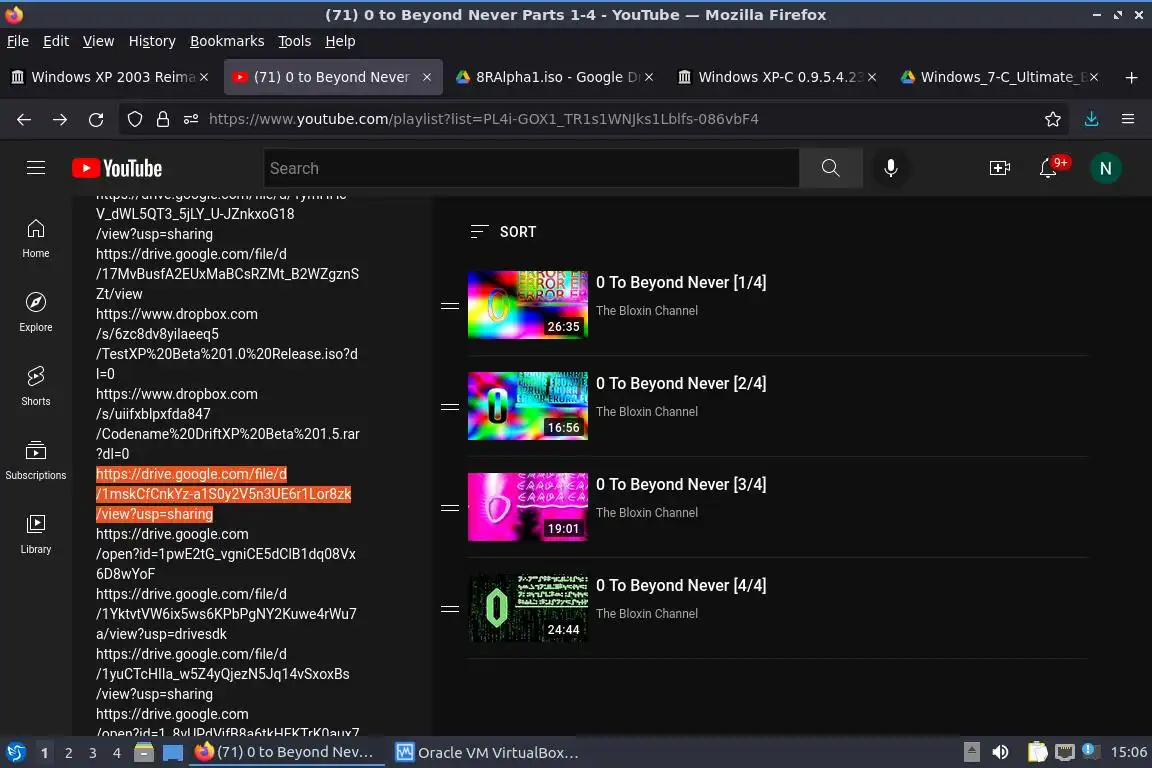
Task: Grab the drag handle for video 1/4
Action: coord(450,306)
